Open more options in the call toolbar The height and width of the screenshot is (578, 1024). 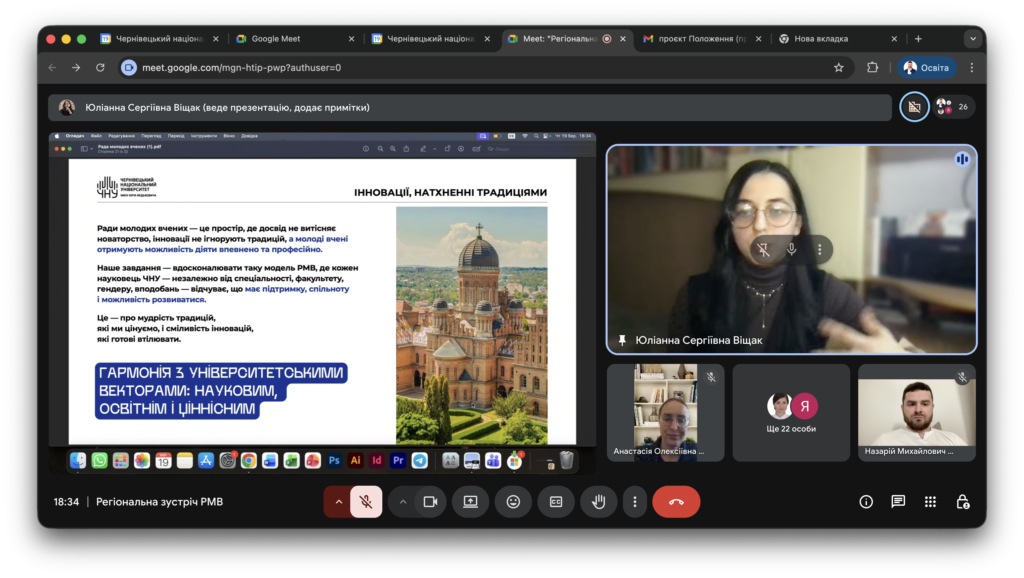635,502
